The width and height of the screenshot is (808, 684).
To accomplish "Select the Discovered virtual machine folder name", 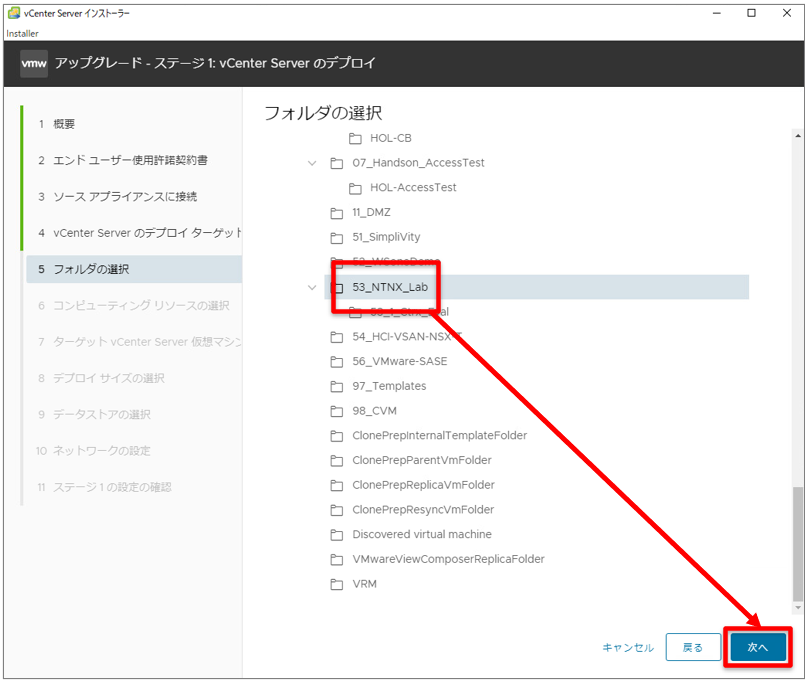I will click(x=422, y=535).
